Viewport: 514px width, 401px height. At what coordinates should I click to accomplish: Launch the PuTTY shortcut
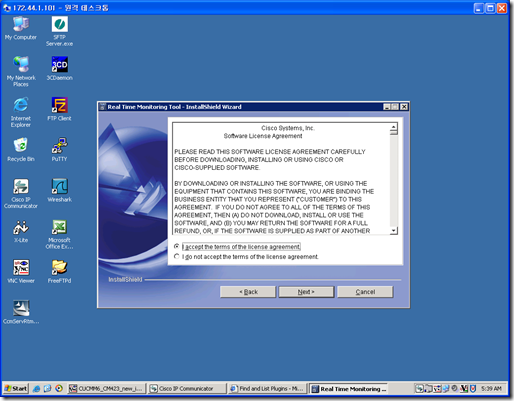(x=59, y=150)
